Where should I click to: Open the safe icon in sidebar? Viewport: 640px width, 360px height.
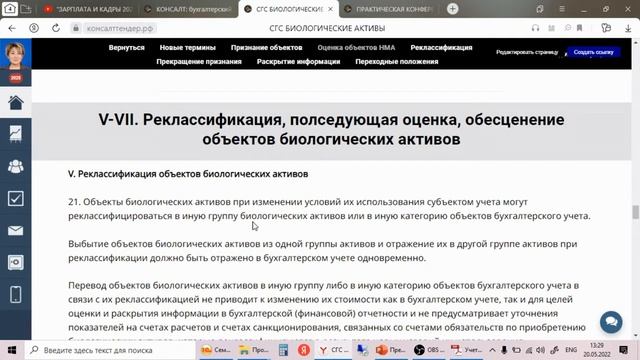[16, 262]
